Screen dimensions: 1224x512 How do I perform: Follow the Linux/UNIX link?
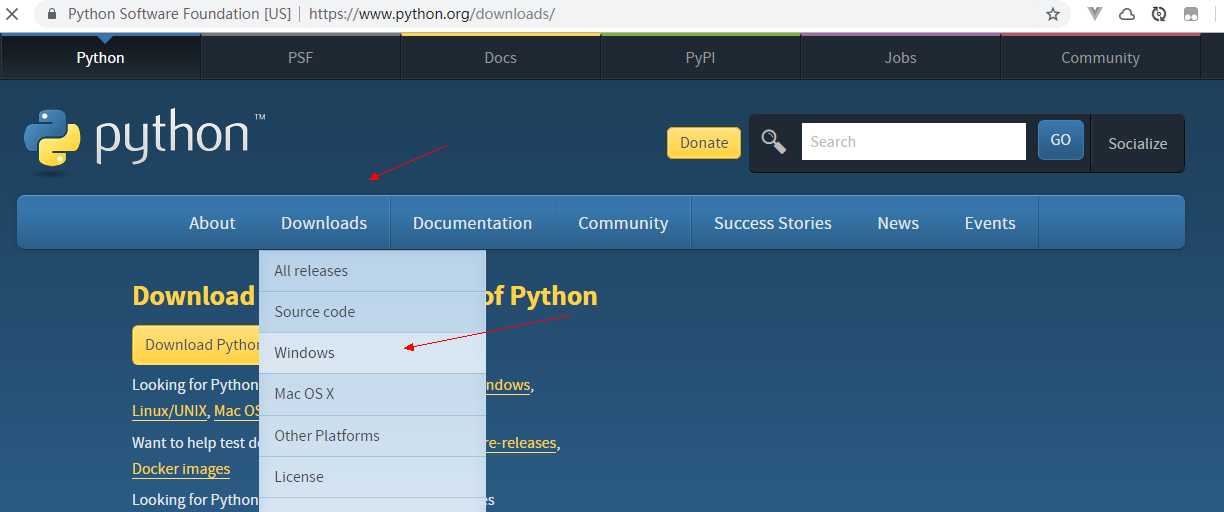(x=169, y=411)
